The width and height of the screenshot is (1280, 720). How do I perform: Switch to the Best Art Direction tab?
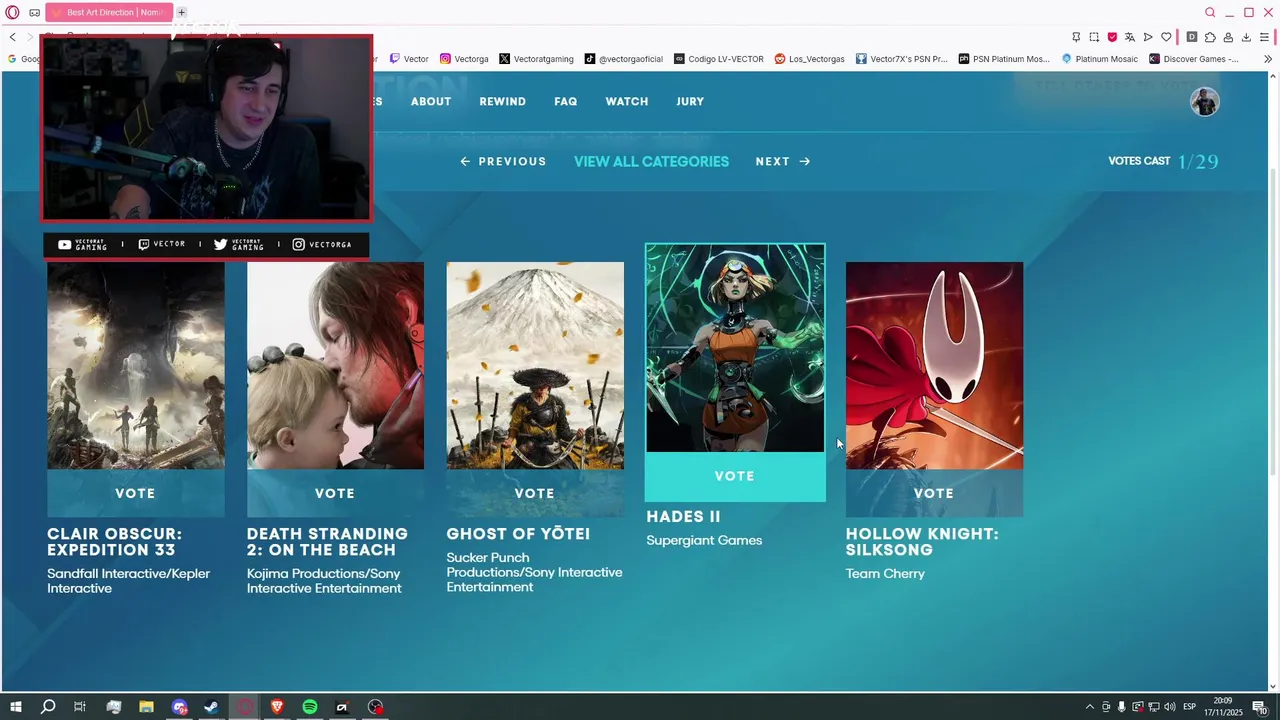tap(110, 13)
